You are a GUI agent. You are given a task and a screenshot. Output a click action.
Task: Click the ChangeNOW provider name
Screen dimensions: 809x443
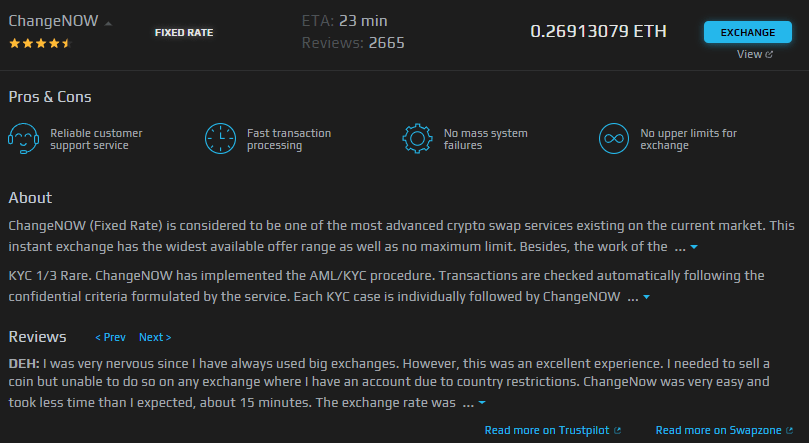click(x=53, y=21)
